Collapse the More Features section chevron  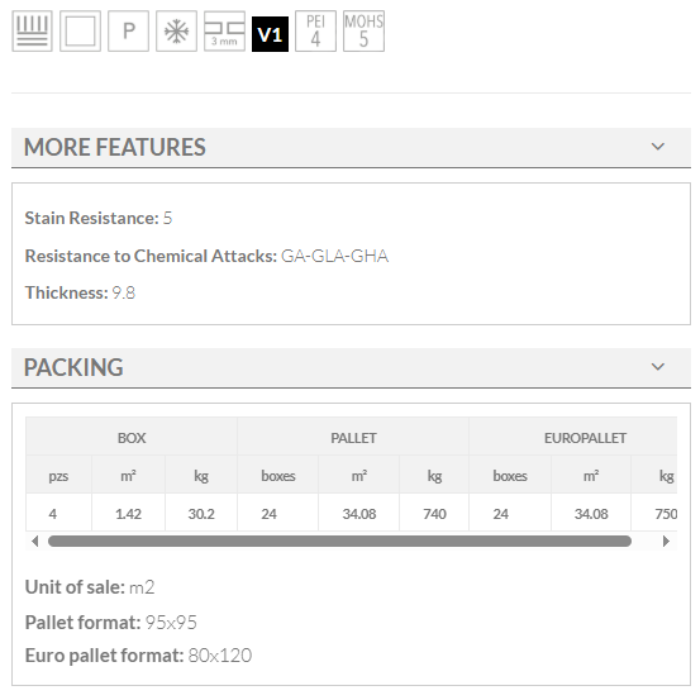(658, 147)
